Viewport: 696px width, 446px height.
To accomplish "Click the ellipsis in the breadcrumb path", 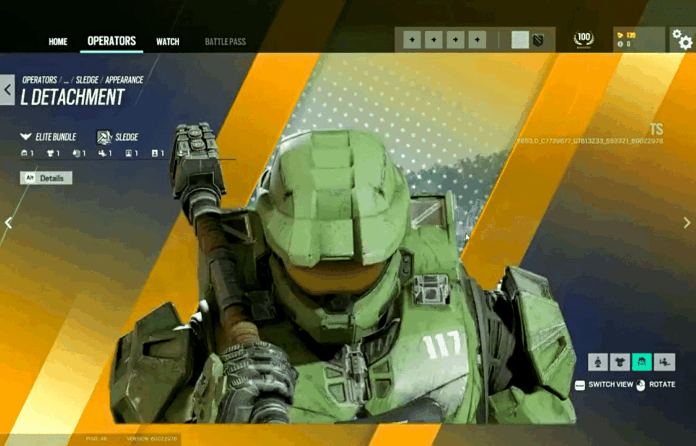I will pos(66,80).
